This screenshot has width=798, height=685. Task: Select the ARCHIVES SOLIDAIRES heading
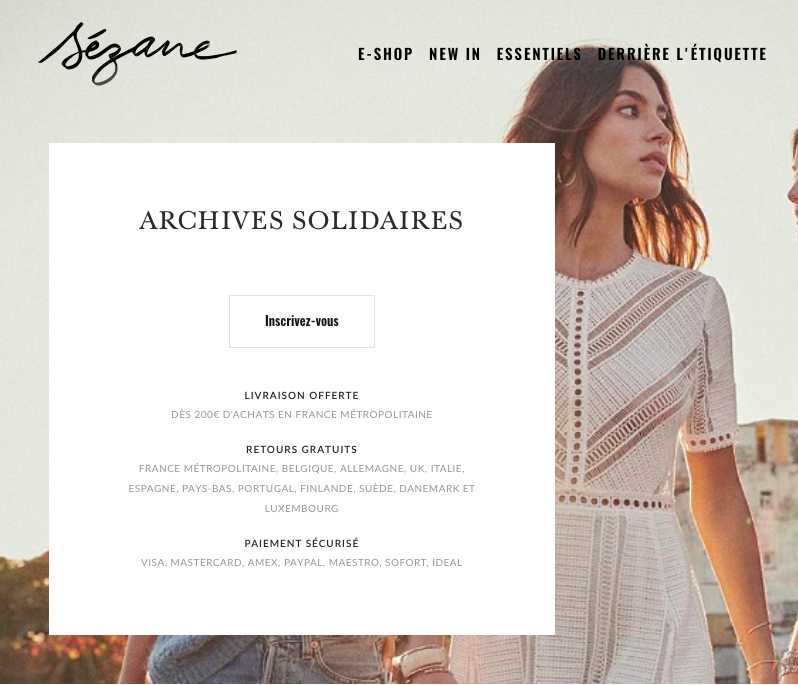(x=301, y=220)
